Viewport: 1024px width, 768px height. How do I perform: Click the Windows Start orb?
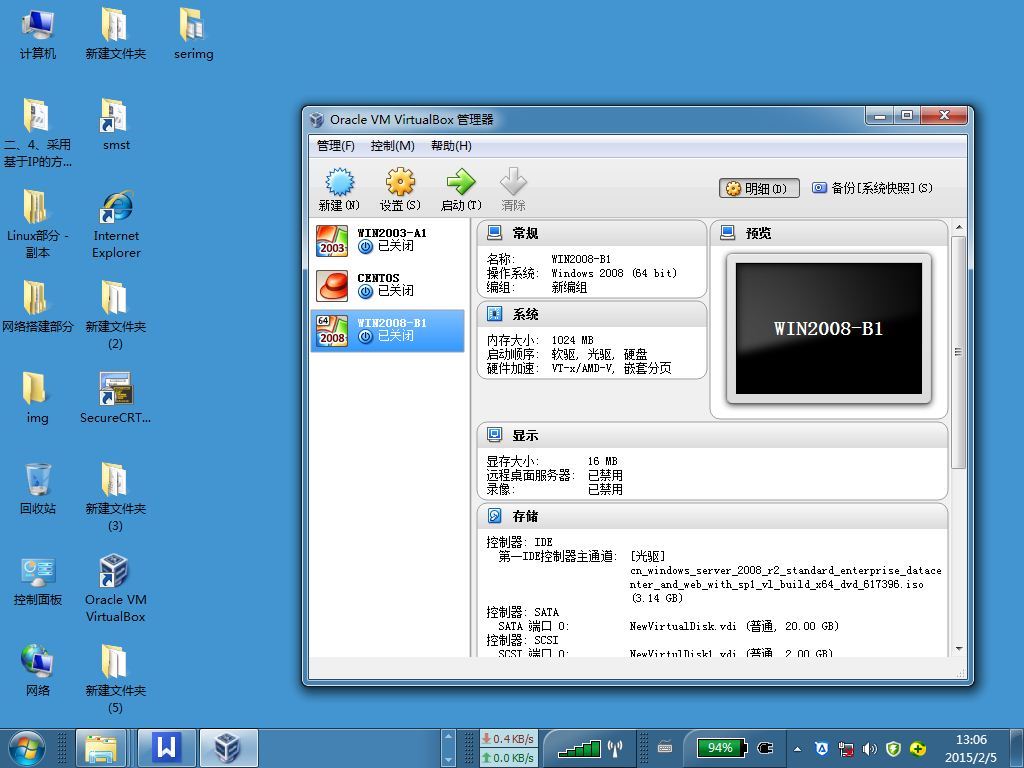[x=27, y=748]
